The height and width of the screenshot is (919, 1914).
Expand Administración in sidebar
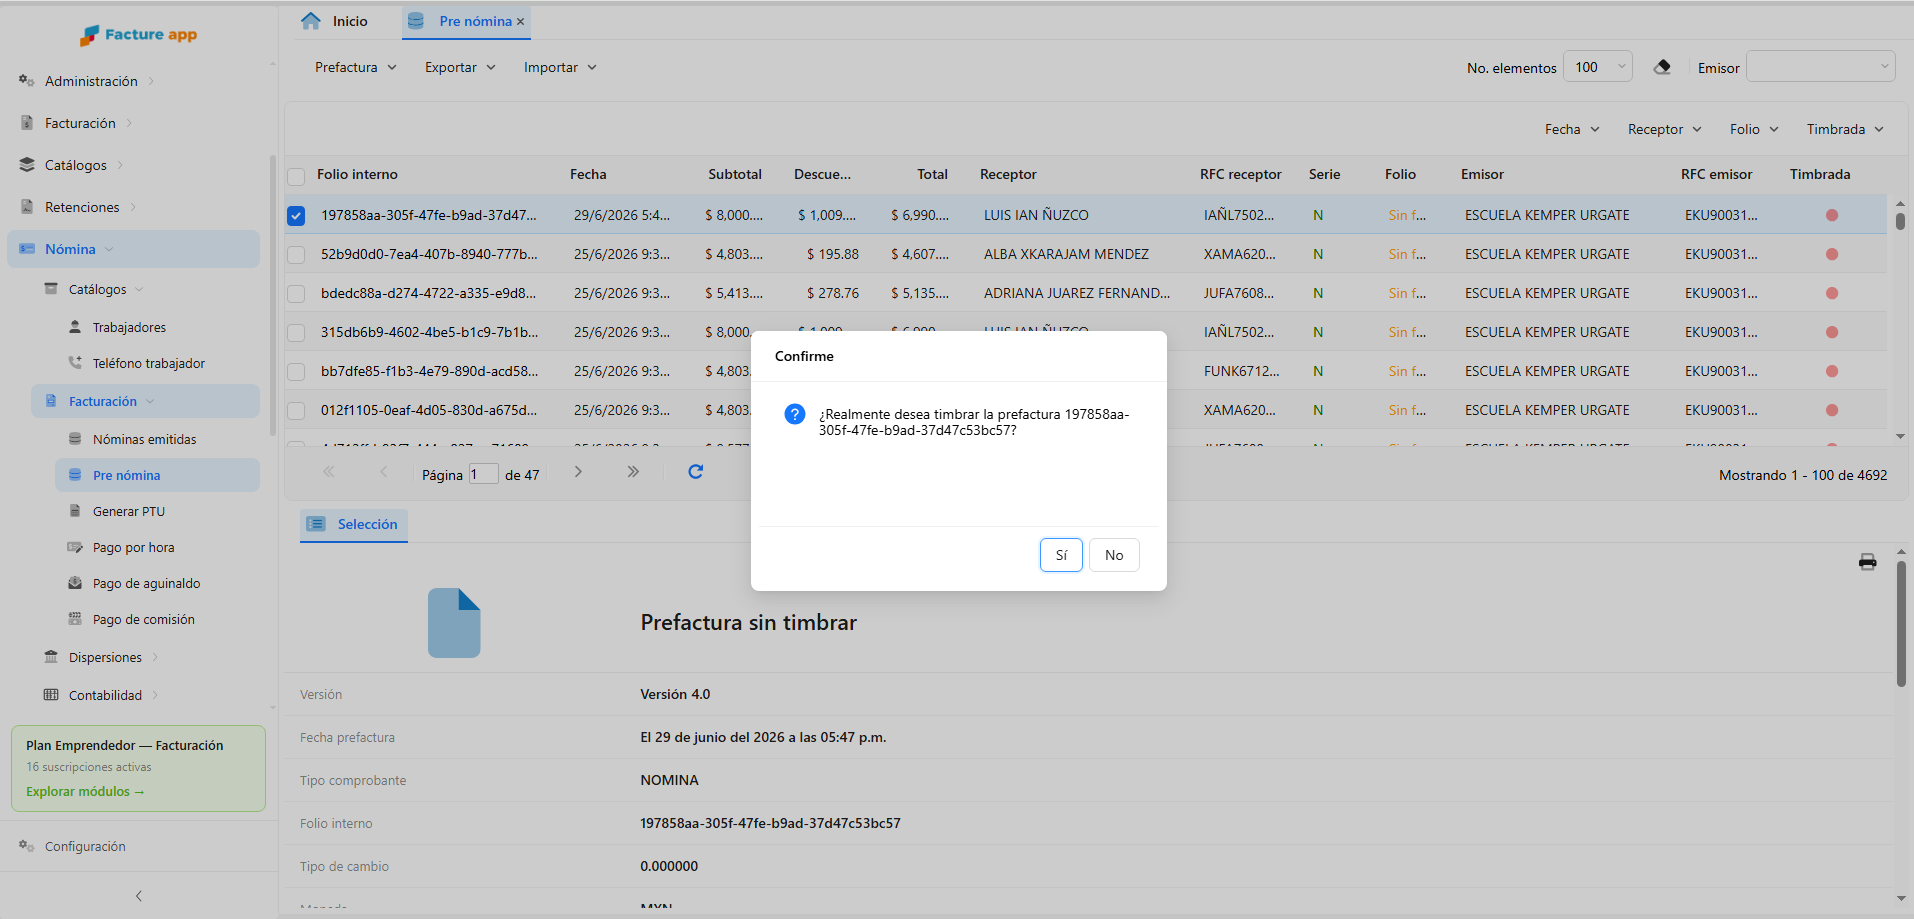pyautogui.click(x=90, y=81)
